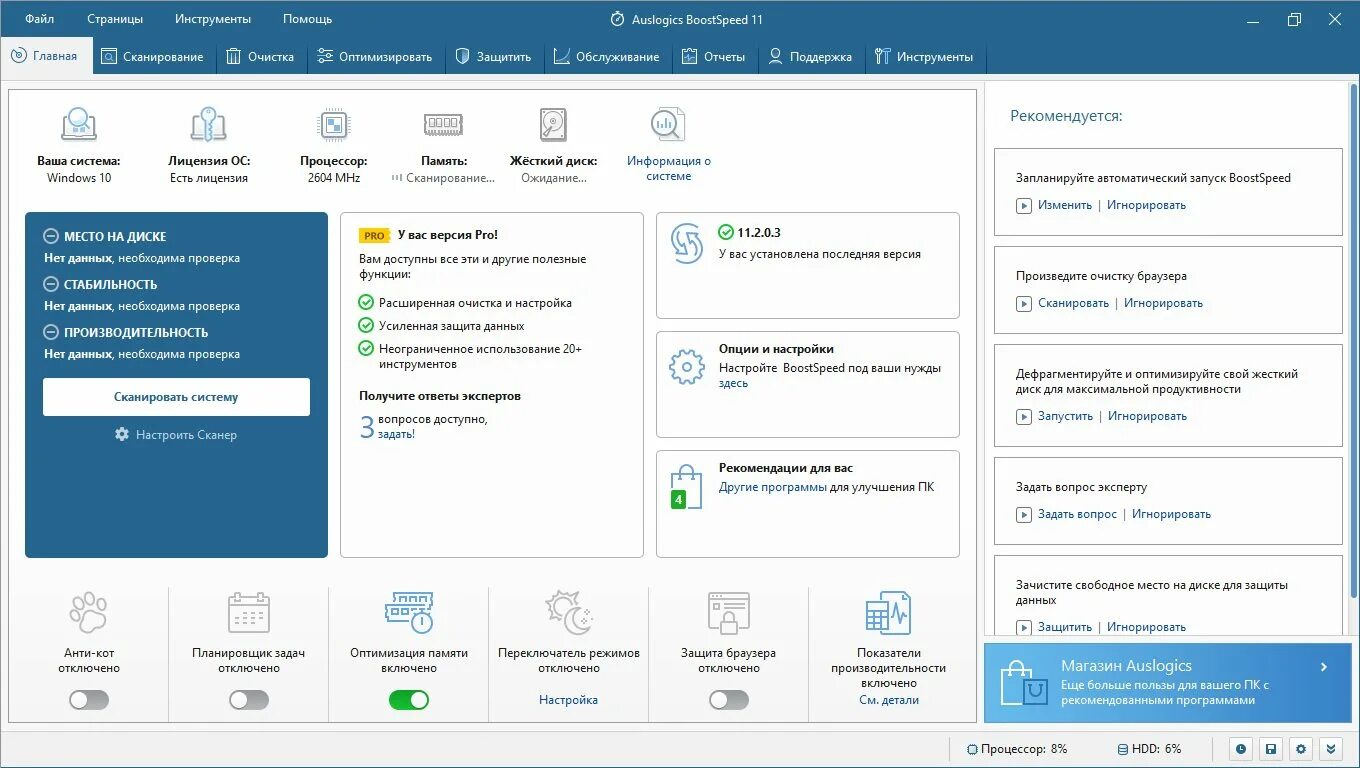Click the Показатели производительности chart icon
Viewport: 1360px width, 768px height.
click(x=888, y=613)
